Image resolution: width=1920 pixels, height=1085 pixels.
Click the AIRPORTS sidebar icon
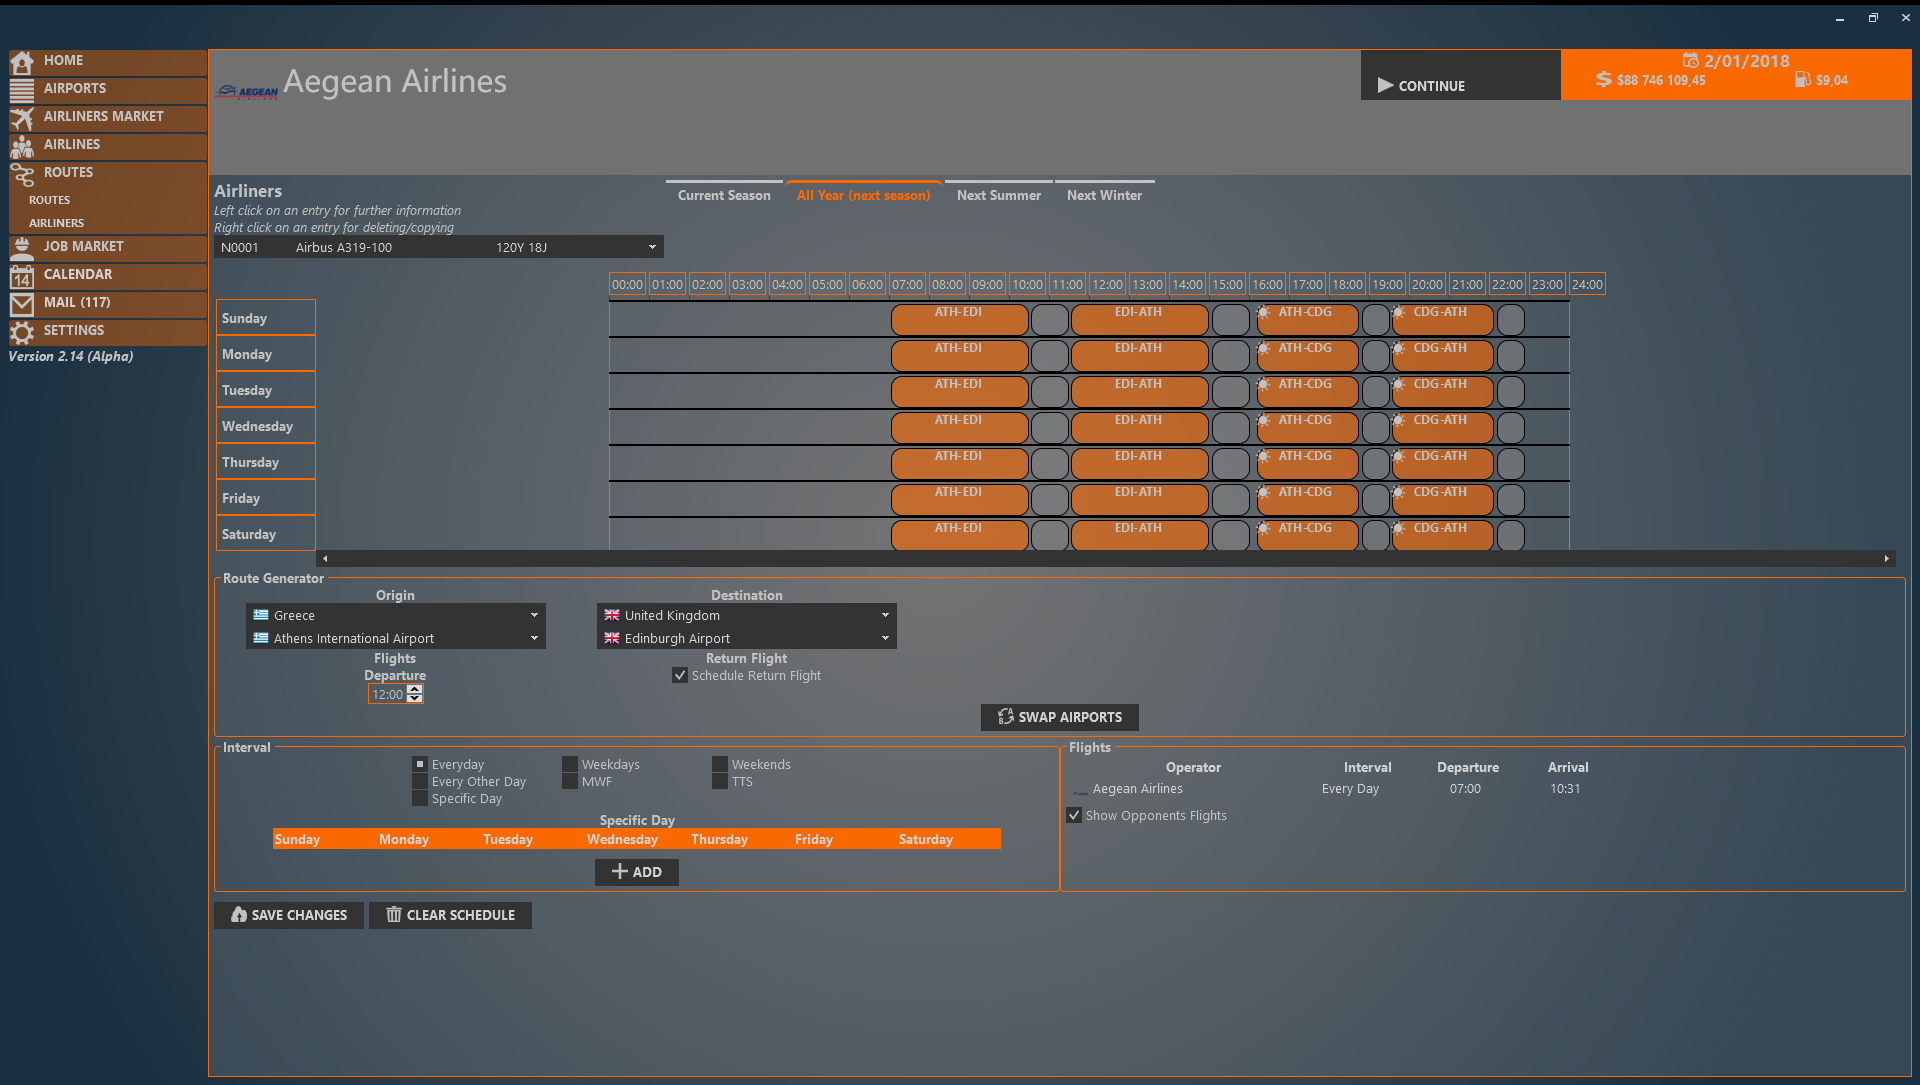22,87
